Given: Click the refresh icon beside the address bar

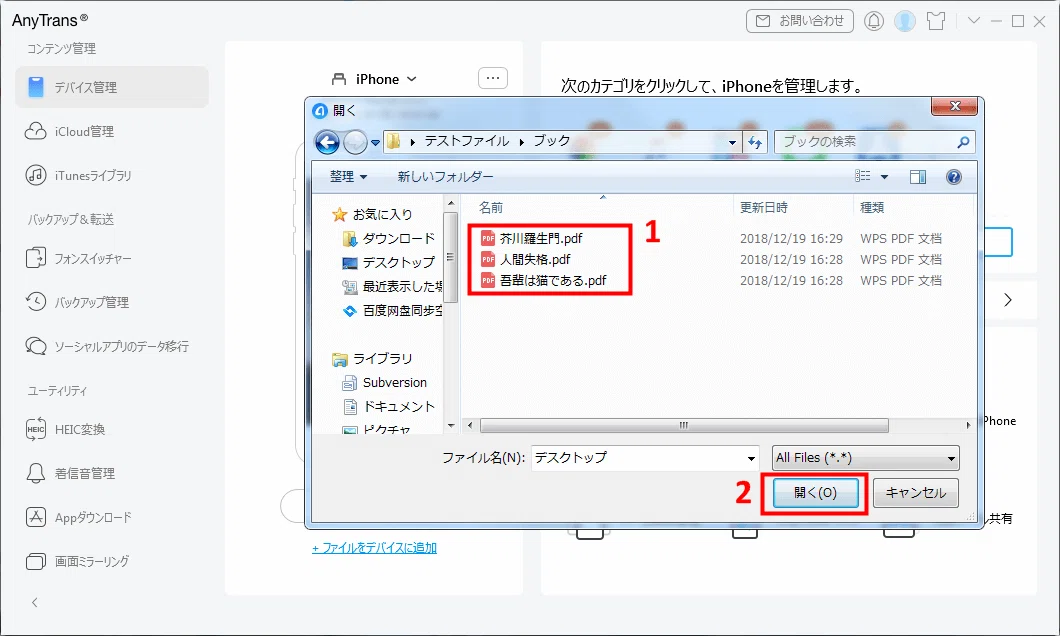Looking at the screenshot, I should 755,142.
